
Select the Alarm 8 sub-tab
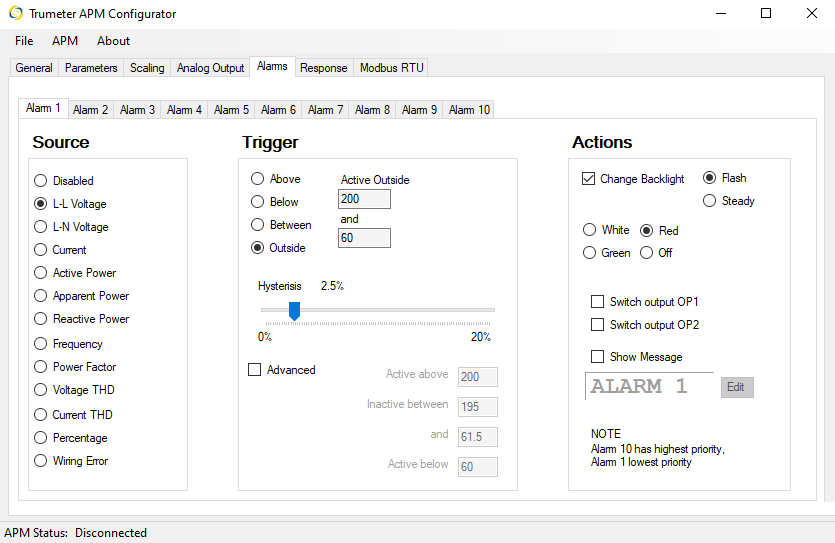click(372, 110)
